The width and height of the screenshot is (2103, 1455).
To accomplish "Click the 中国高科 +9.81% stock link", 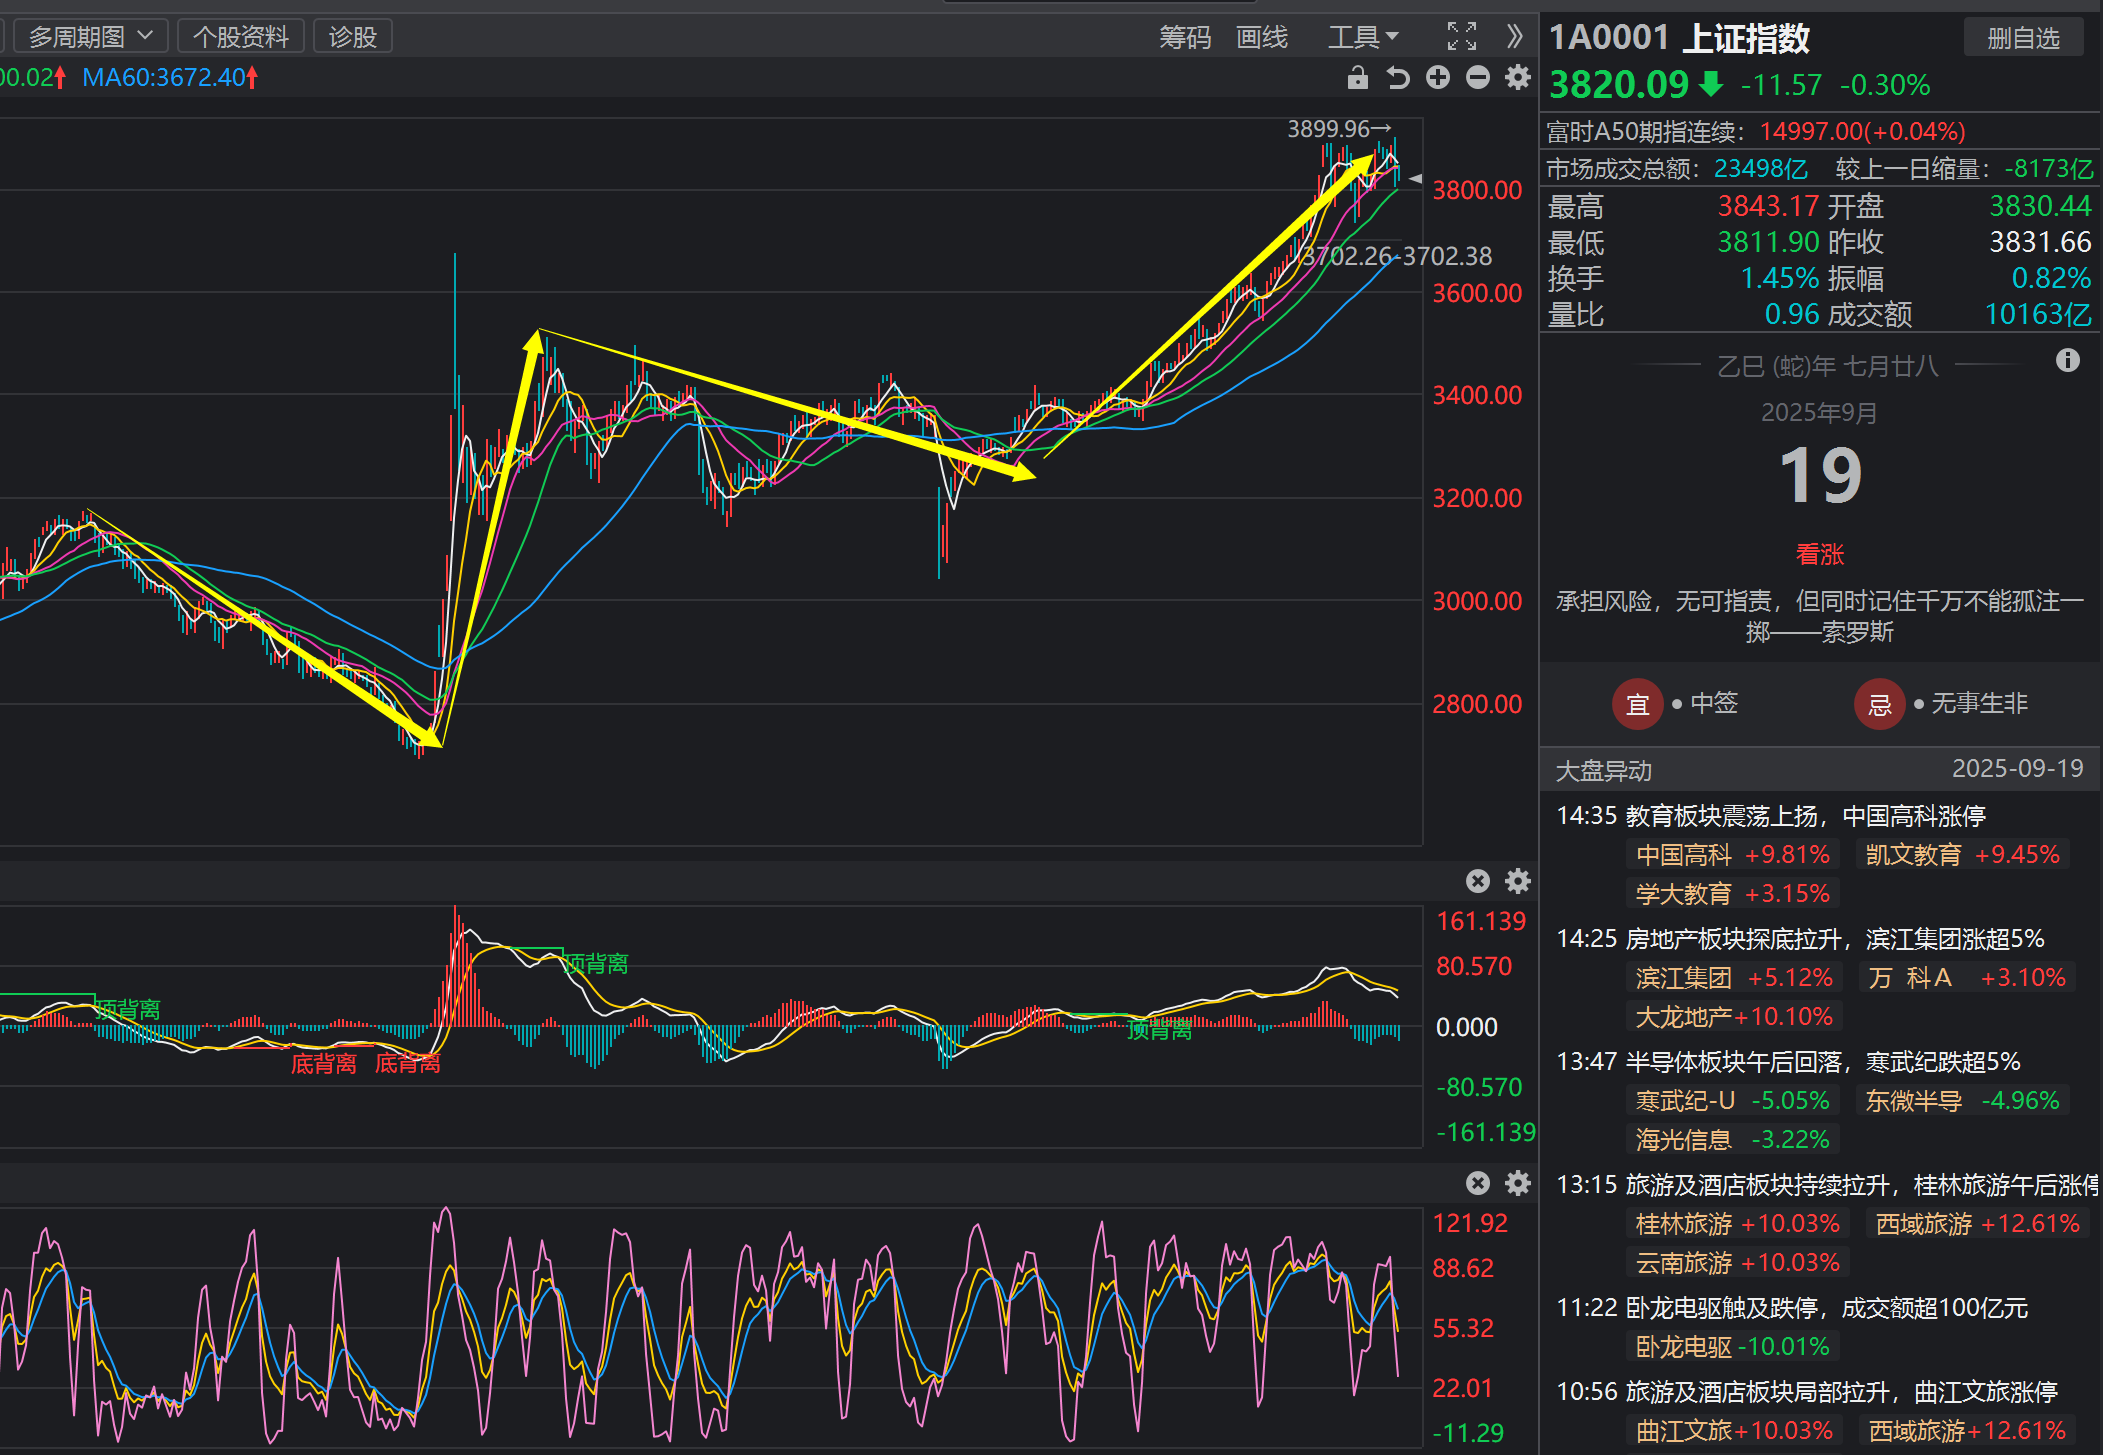I will [1733, 855].
